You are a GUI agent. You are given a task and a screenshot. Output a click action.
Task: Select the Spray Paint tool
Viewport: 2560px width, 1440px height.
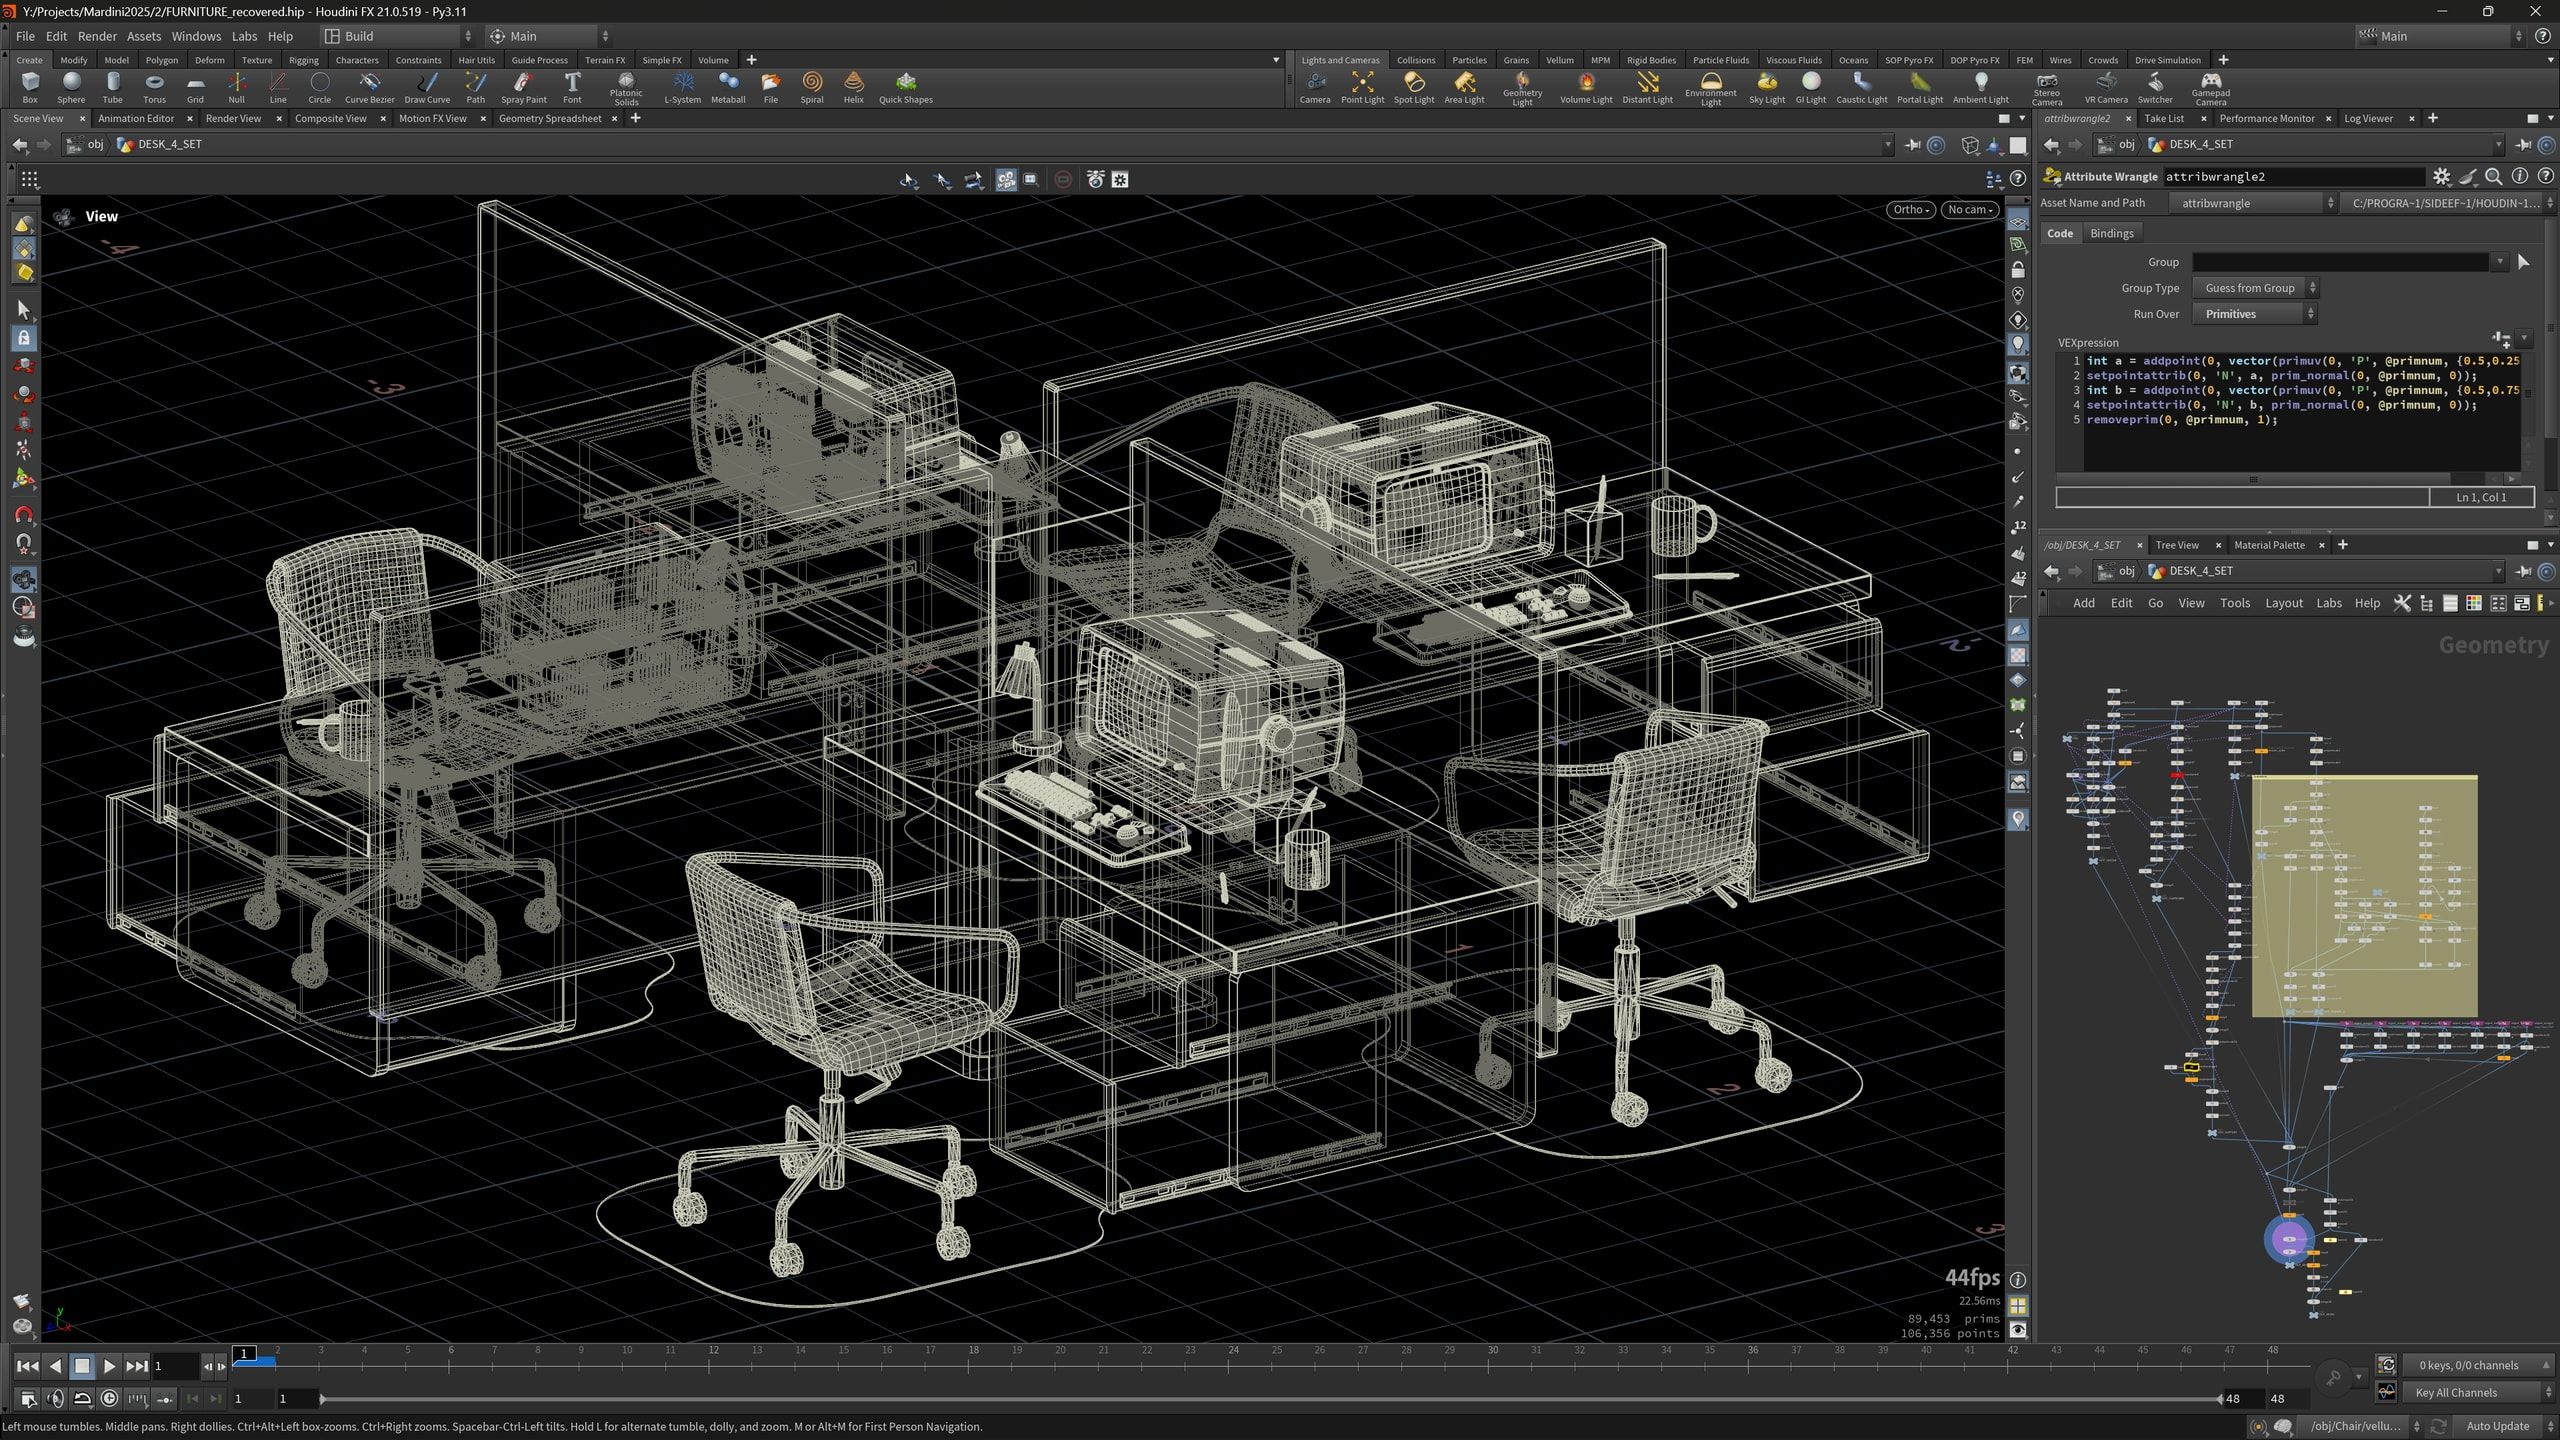click(523, 87)
